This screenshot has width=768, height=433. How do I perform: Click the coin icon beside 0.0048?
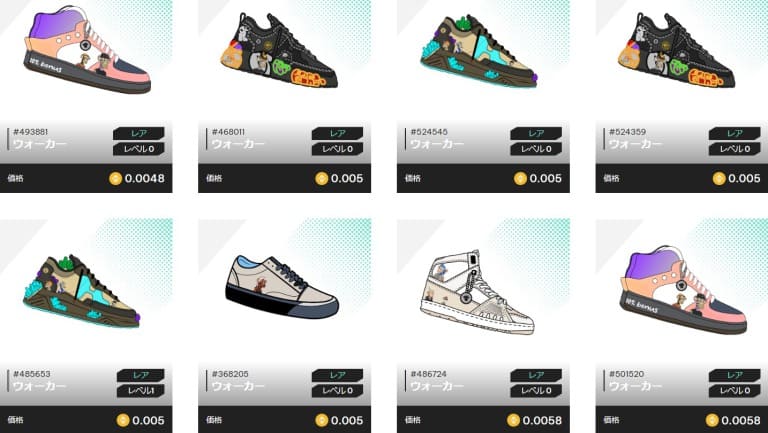115,178
